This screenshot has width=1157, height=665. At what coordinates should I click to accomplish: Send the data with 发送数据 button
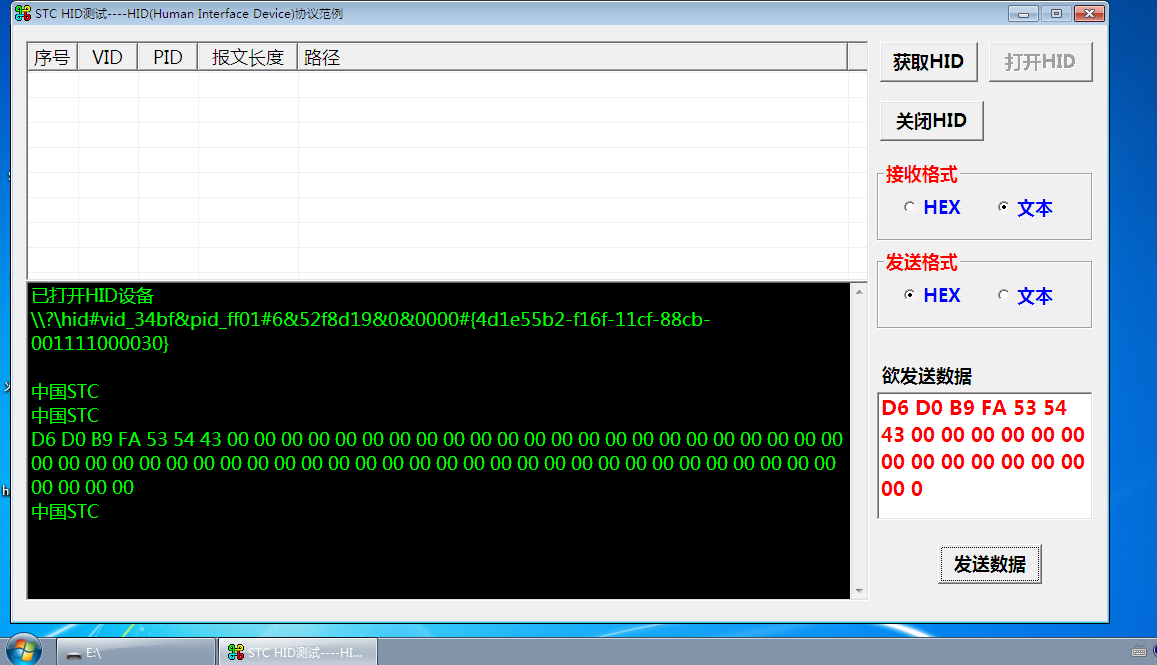pyautogui.click(x=990, y=565)
